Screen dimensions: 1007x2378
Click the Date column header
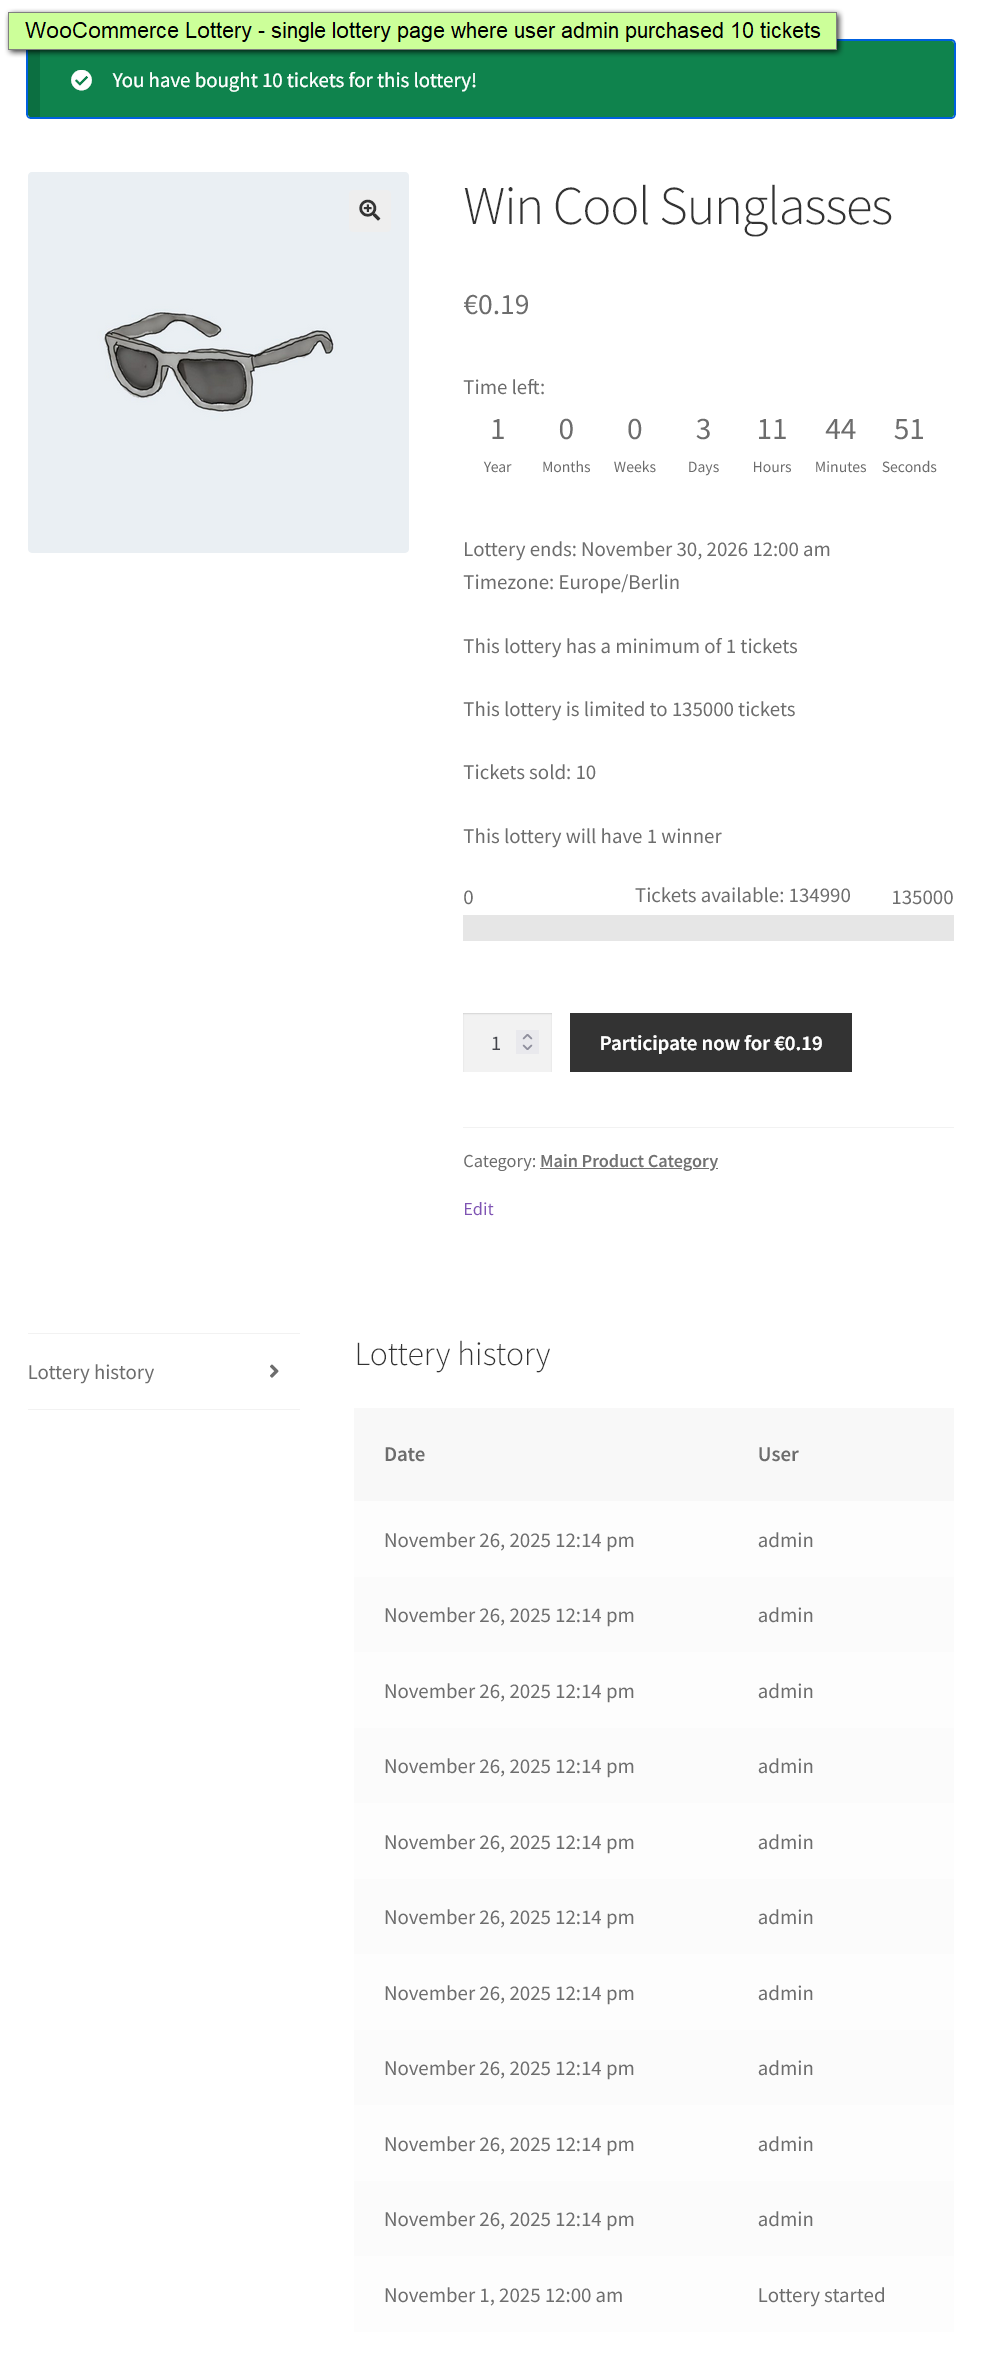pyautogui.click(x=405, y=1454)
